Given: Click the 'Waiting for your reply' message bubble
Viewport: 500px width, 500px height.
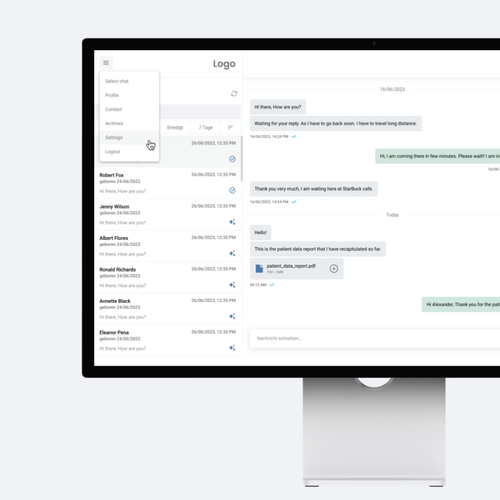Looking at the screenshot, I should pos(336,123).
